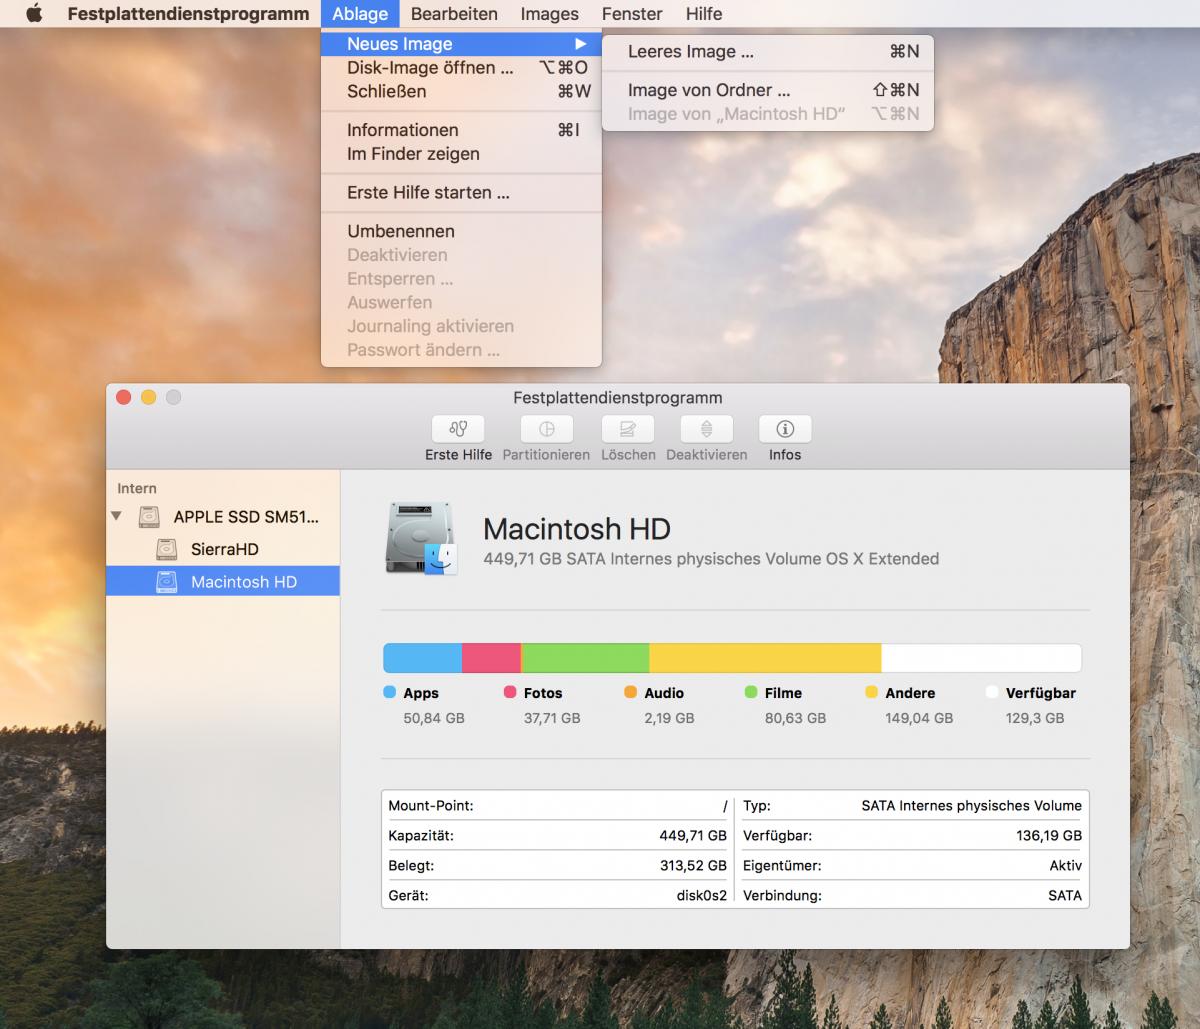
Task: Click the Intern sidebar header
Action: pyautogui.click(x=137, y=488)
